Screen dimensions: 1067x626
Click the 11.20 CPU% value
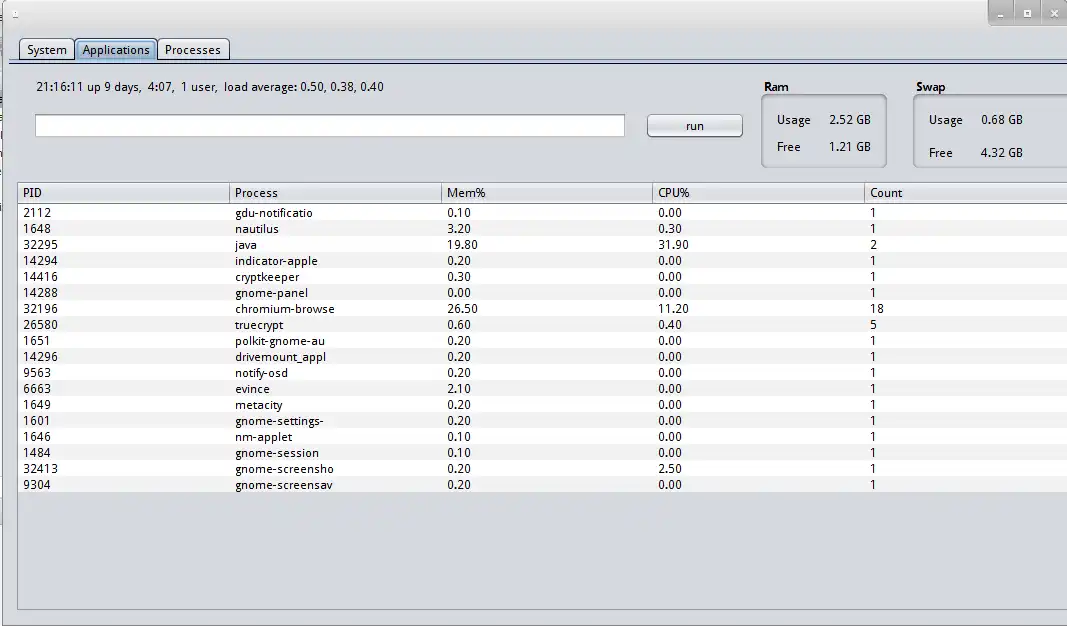pyautogui.click(x=673, y=309)
